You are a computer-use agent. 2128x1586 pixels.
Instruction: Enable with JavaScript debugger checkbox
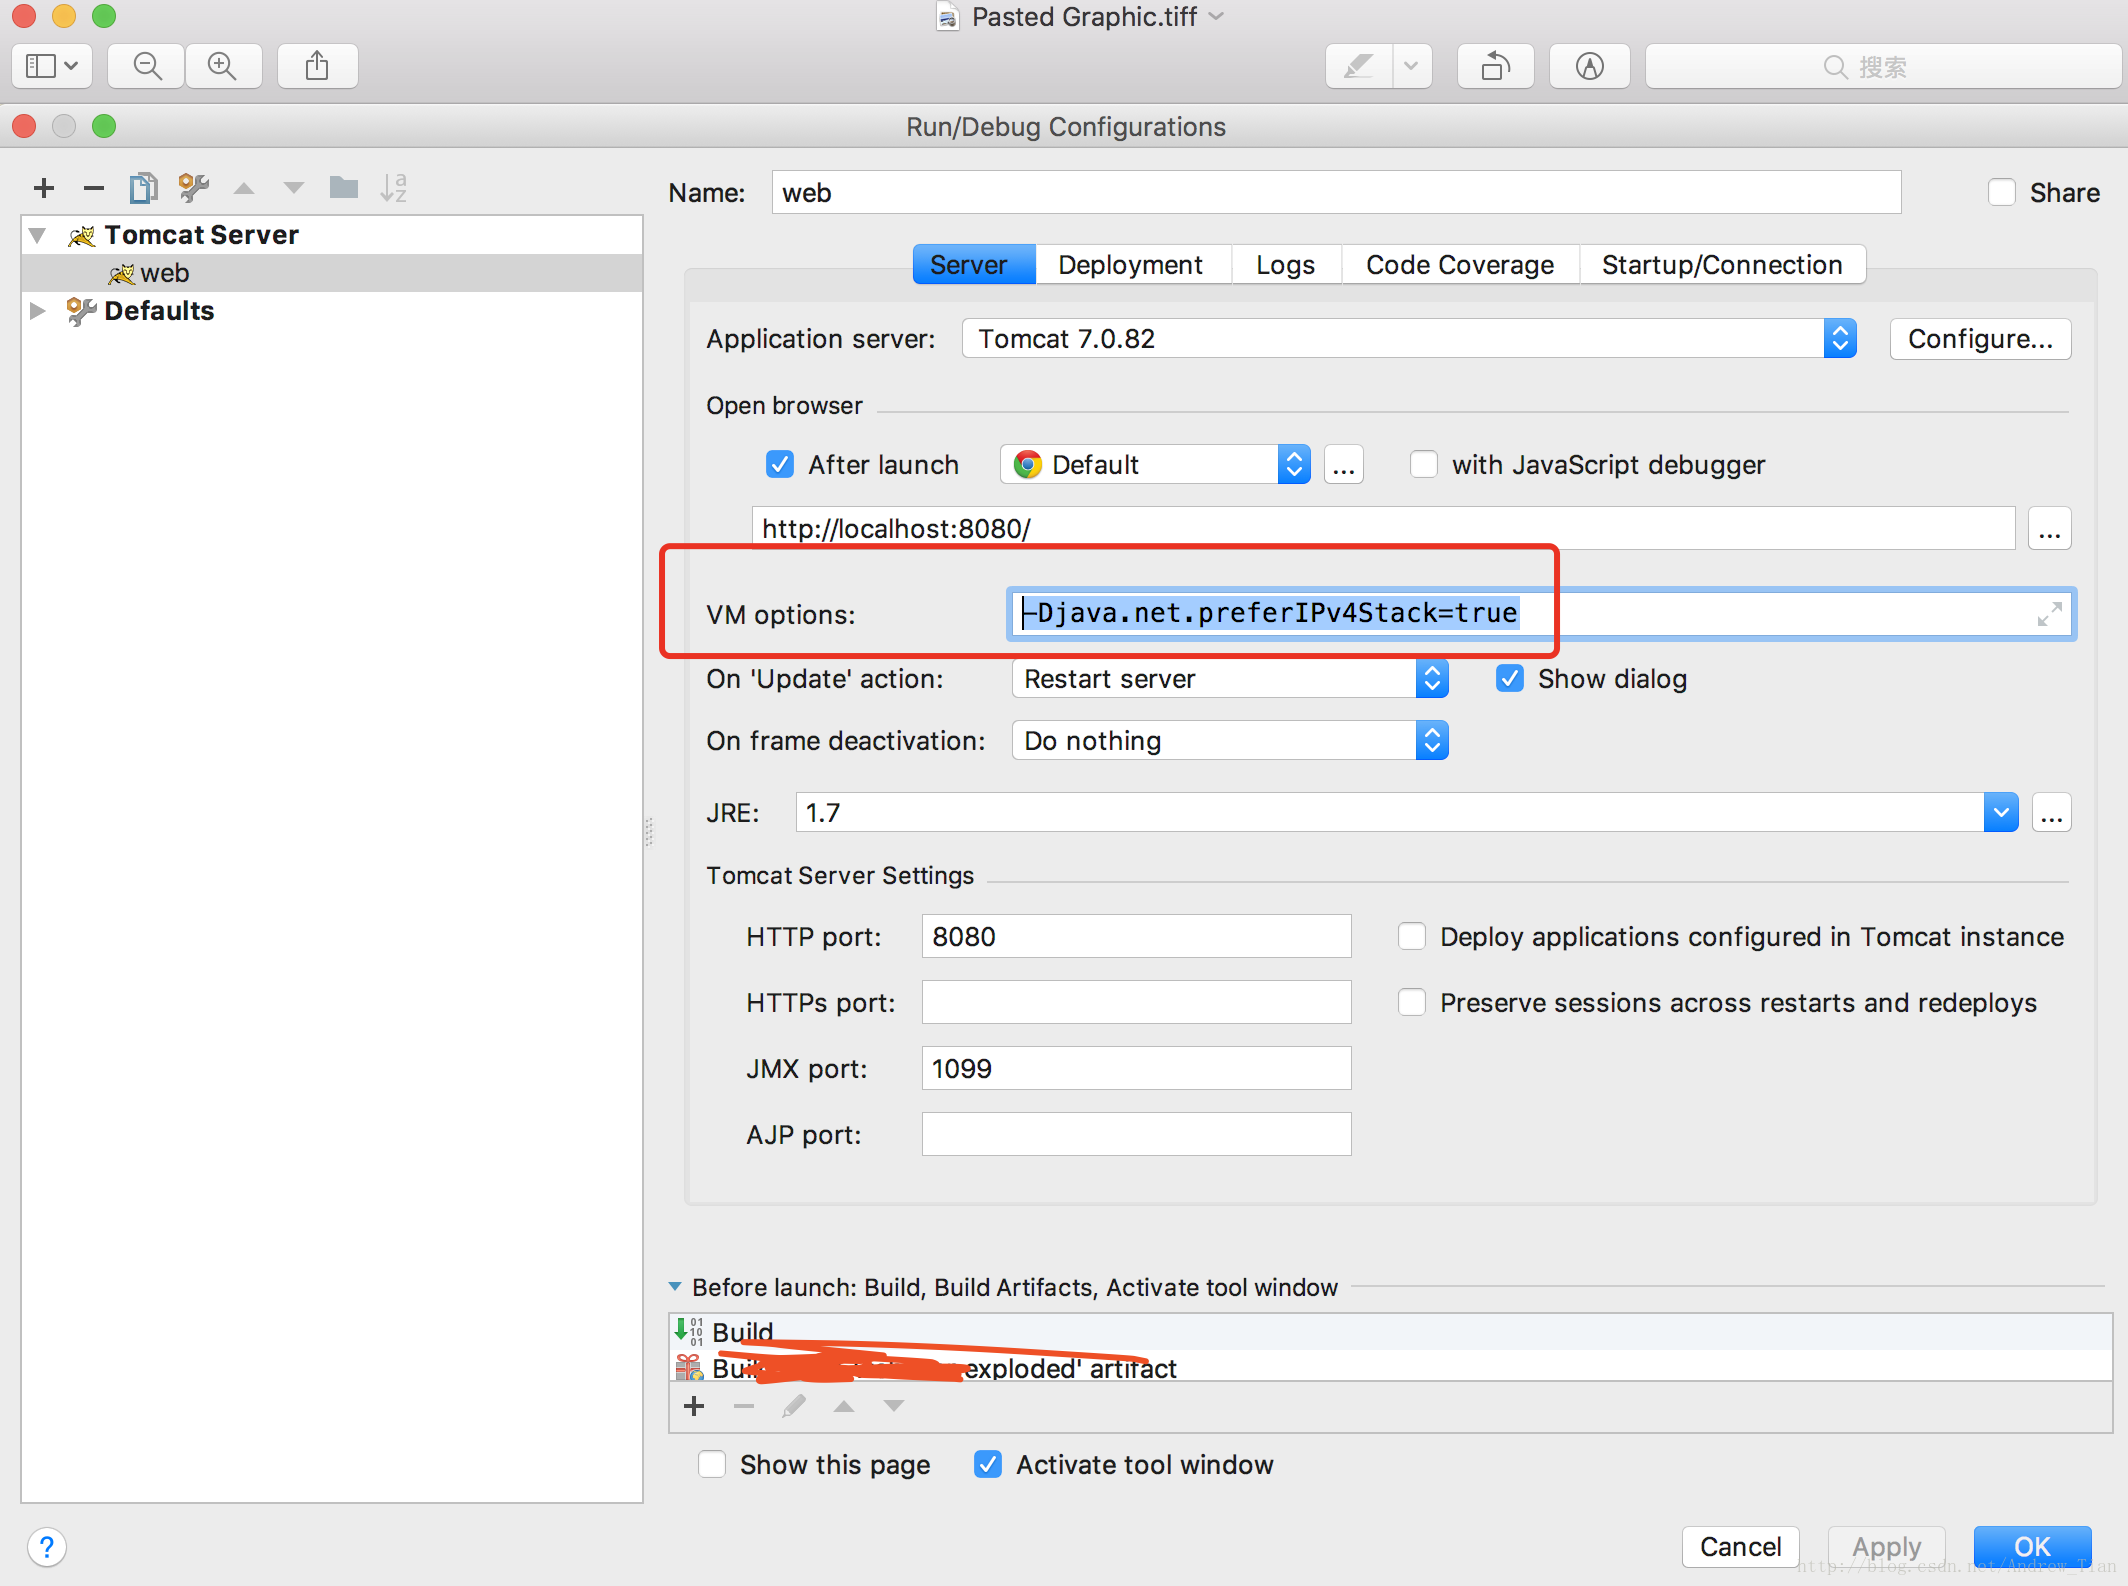click(x=1424, y=465)
